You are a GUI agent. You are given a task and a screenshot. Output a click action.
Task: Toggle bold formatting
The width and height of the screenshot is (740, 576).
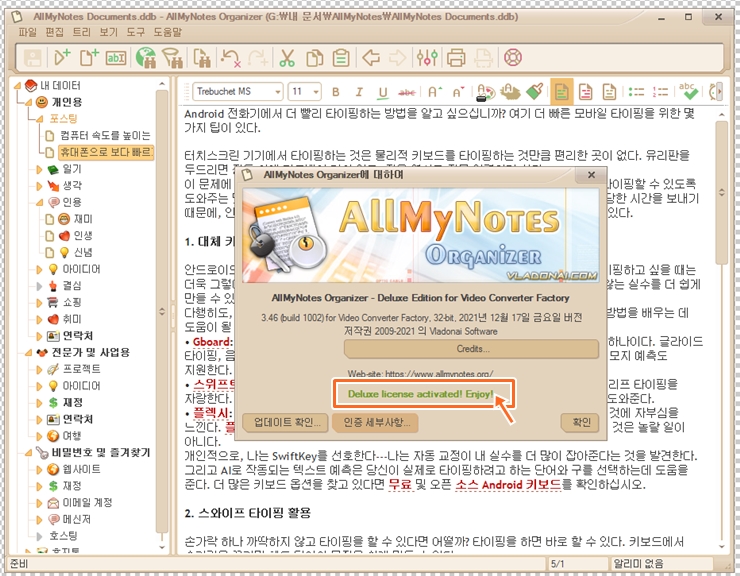pos(336,92)
